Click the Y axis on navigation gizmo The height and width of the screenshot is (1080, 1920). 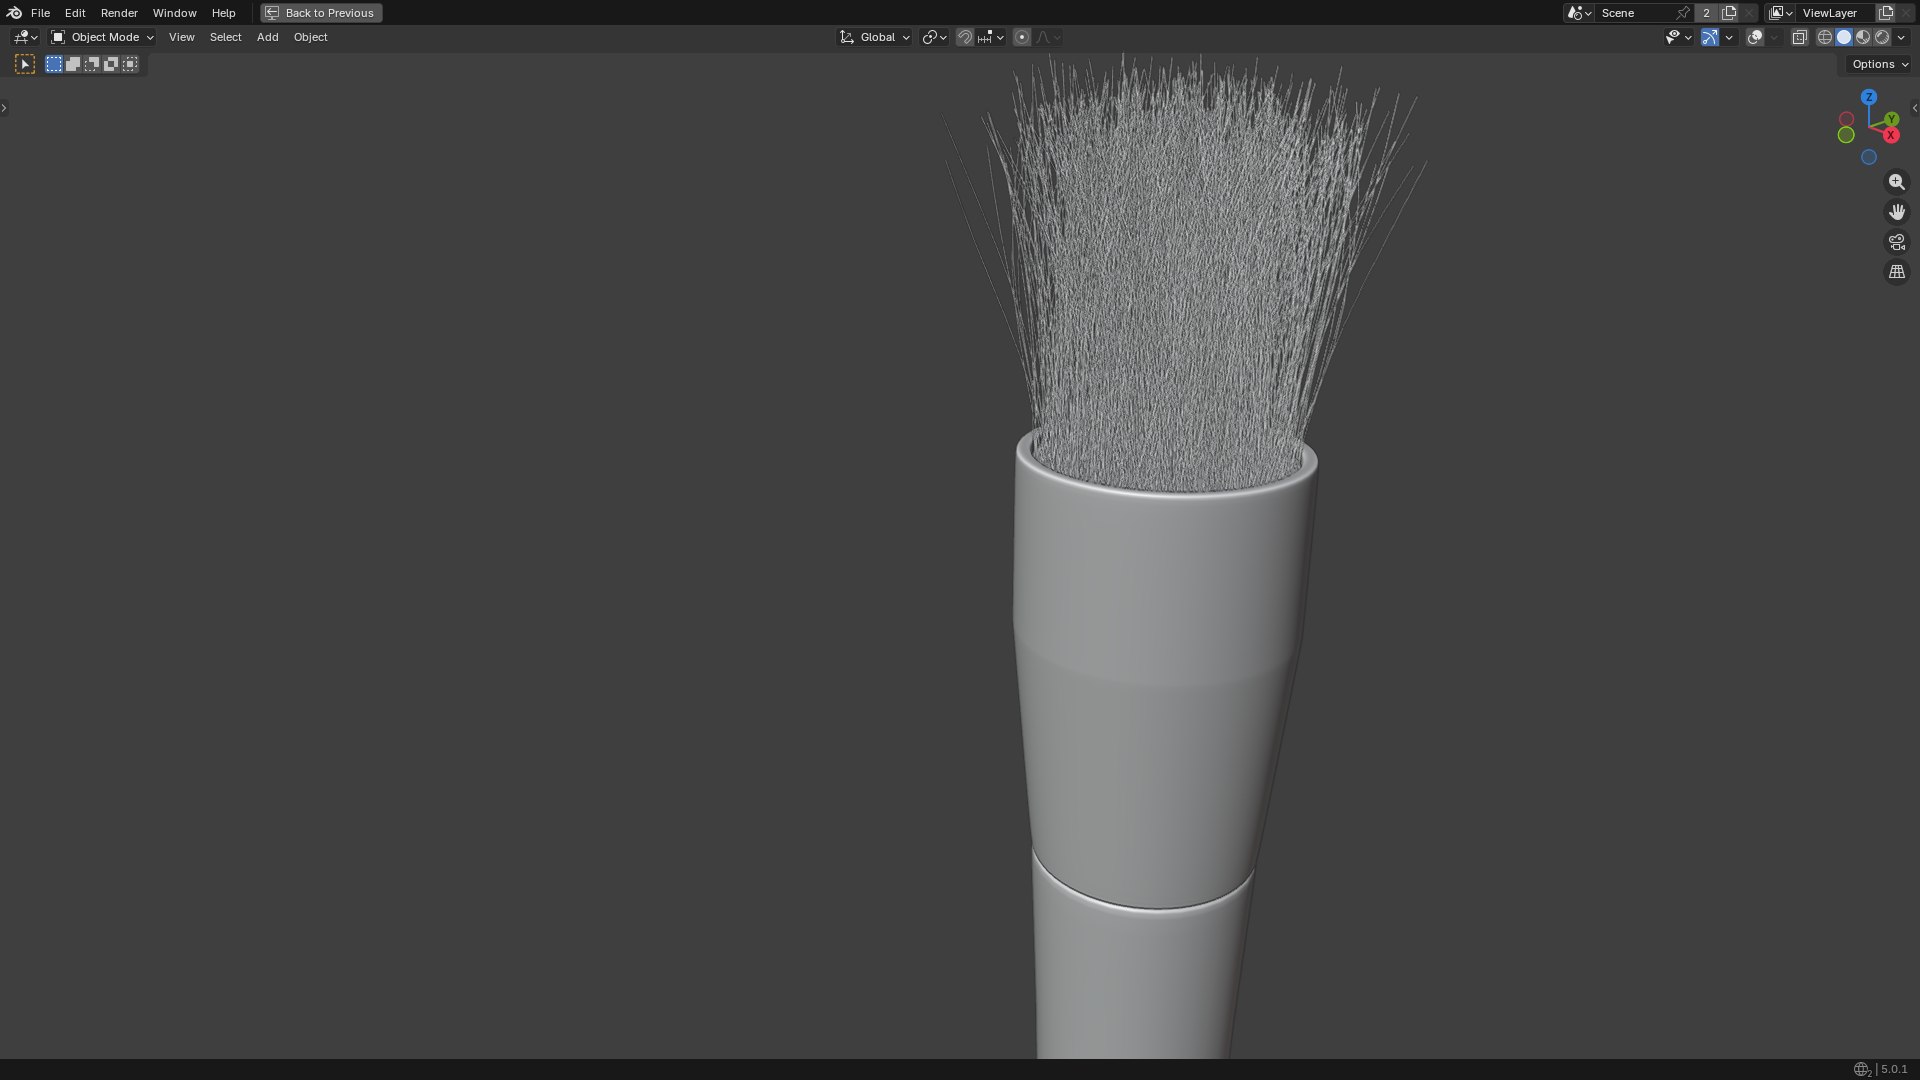[1892, 119]
